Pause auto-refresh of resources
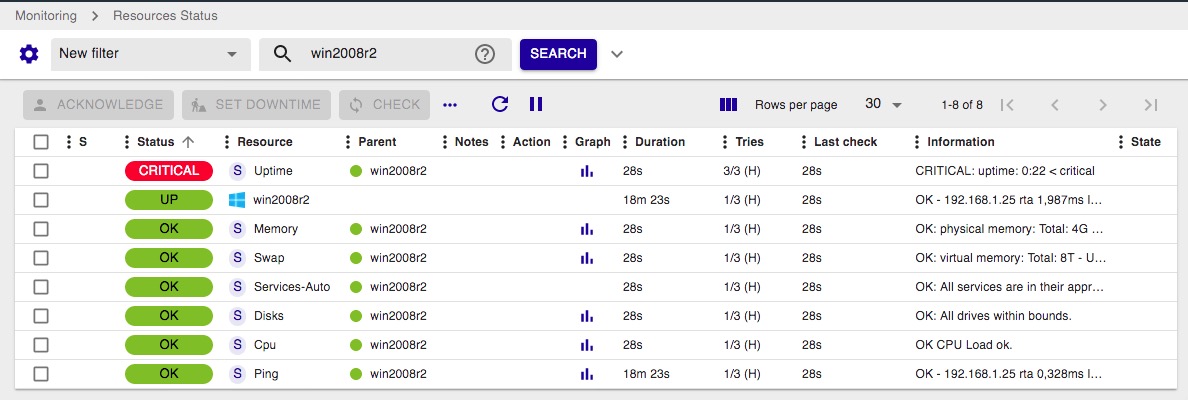This screenshot has height=400, width=1188. point(536,104)
